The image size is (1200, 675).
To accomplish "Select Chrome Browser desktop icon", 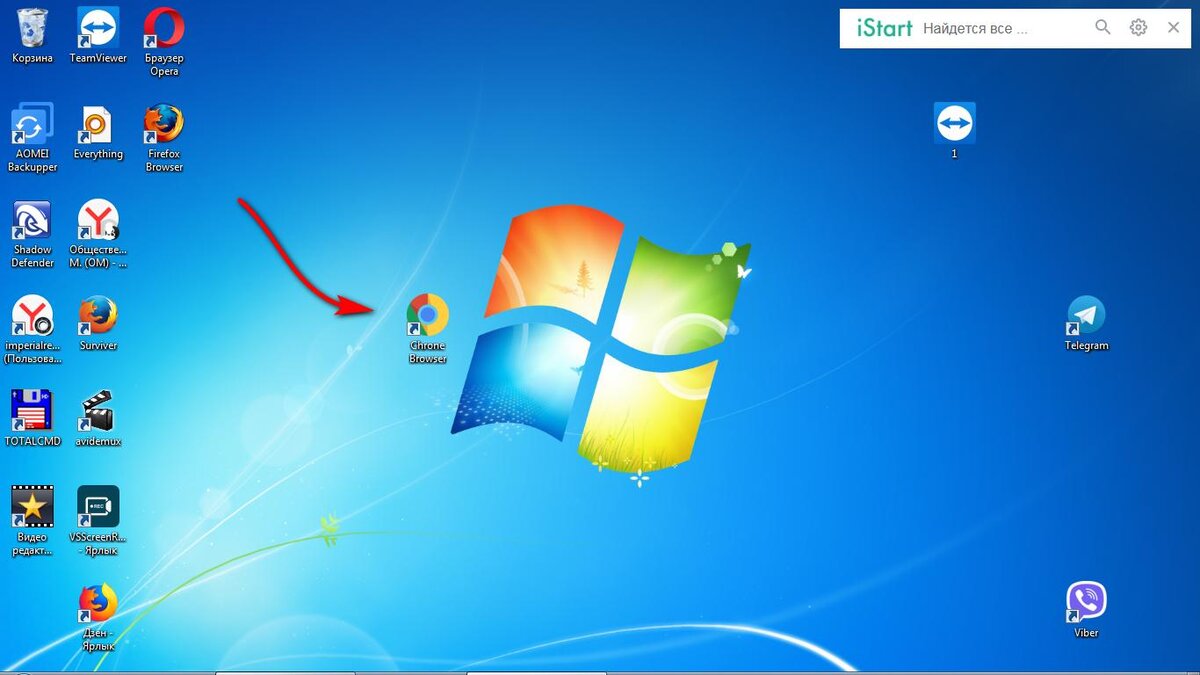I will coord(428,328).
